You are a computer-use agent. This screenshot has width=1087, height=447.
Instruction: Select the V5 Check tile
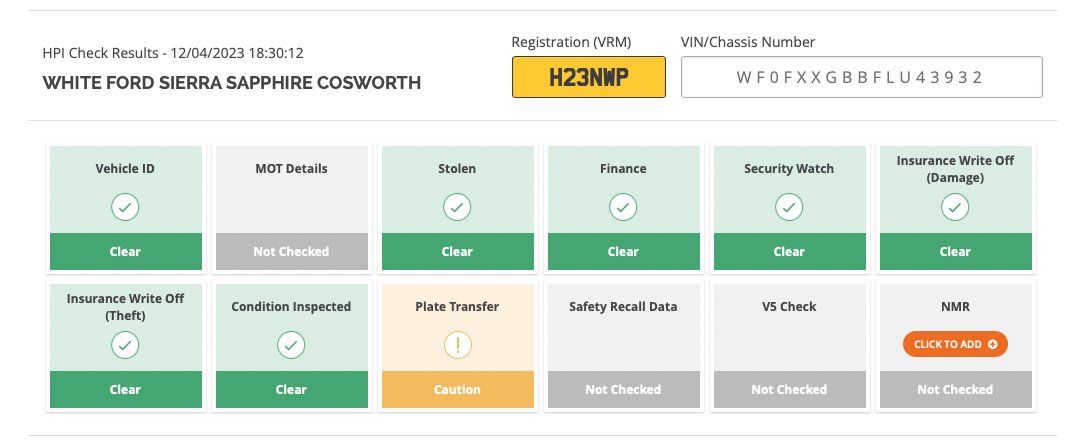click(x=790, y=346)
